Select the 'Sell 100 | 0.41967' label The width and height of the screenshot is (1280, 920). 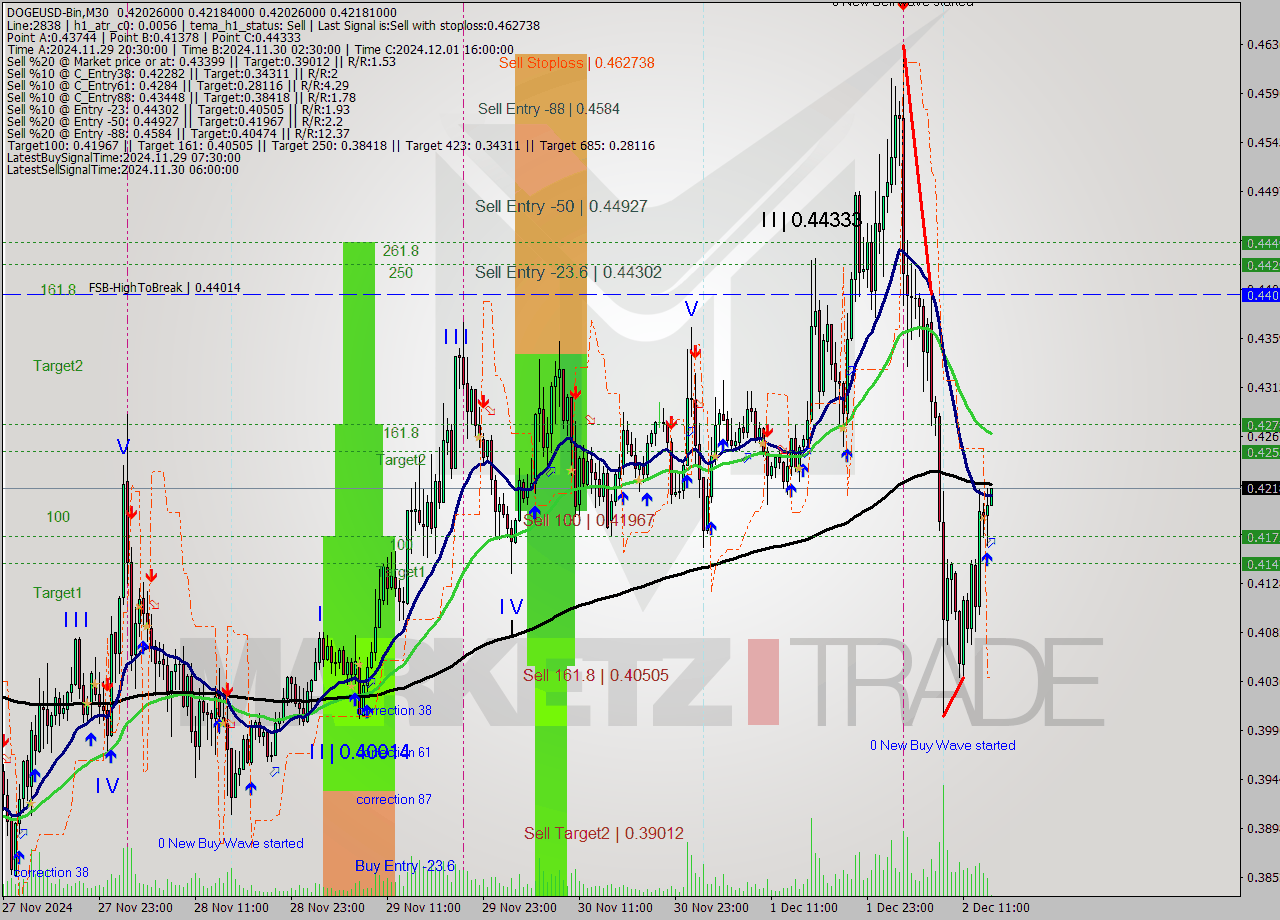point(588,520)
